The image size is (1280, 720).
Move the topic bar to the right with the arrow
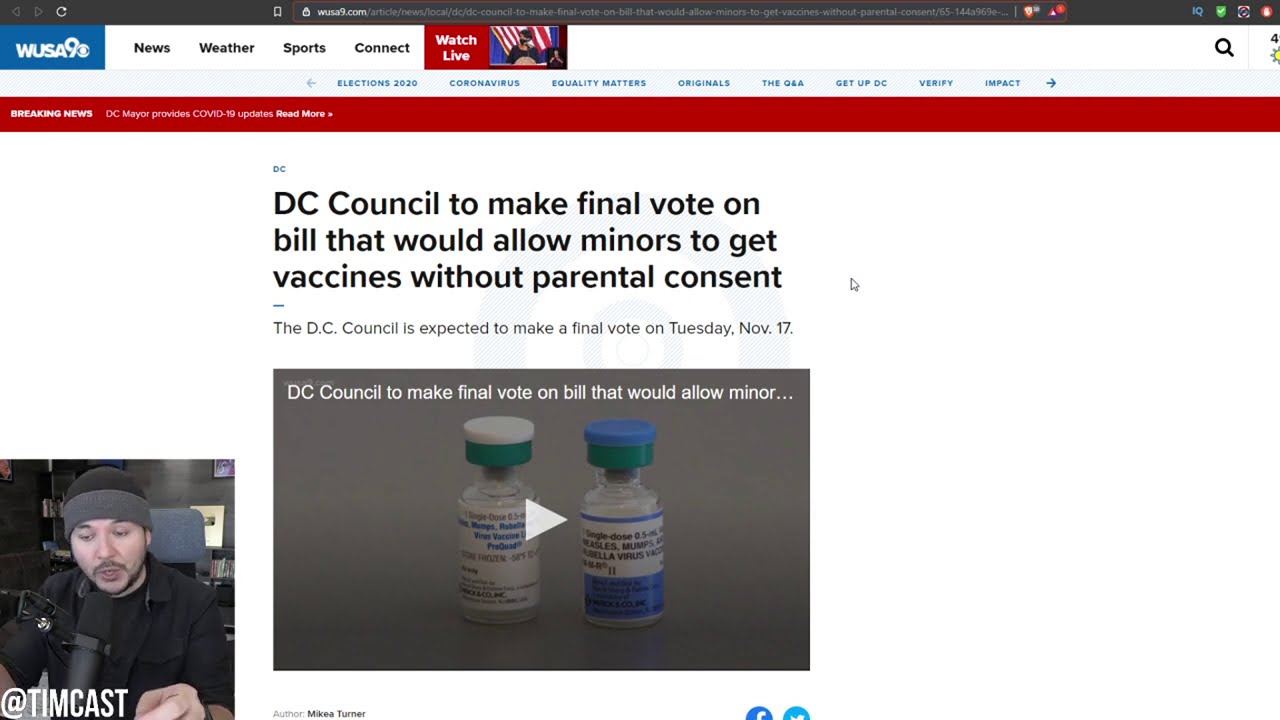pos(1051,83)
